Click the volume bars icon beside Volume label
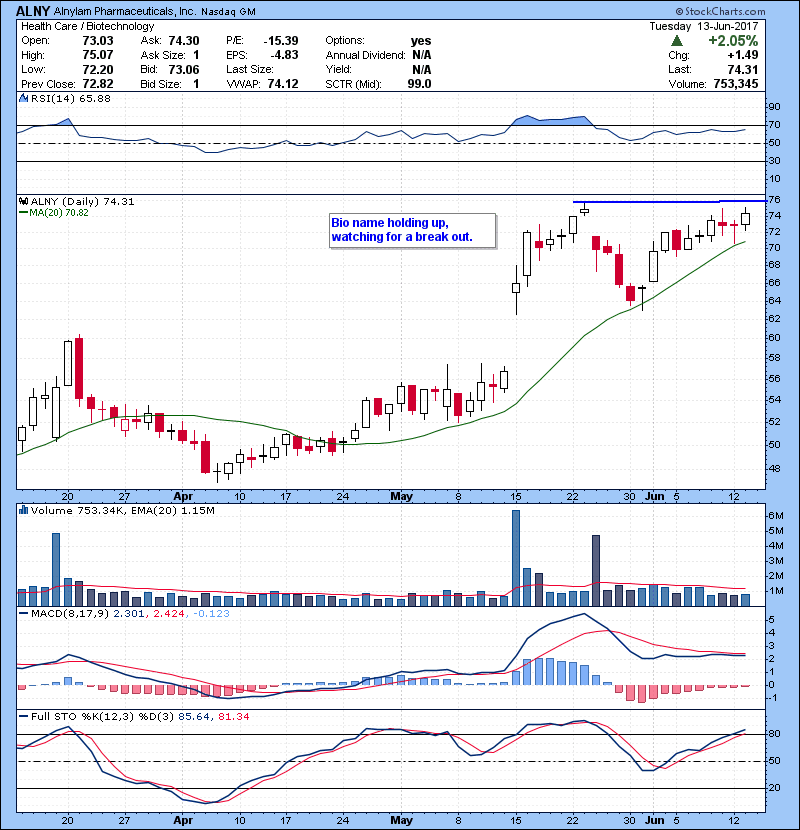 pos(23,510)
